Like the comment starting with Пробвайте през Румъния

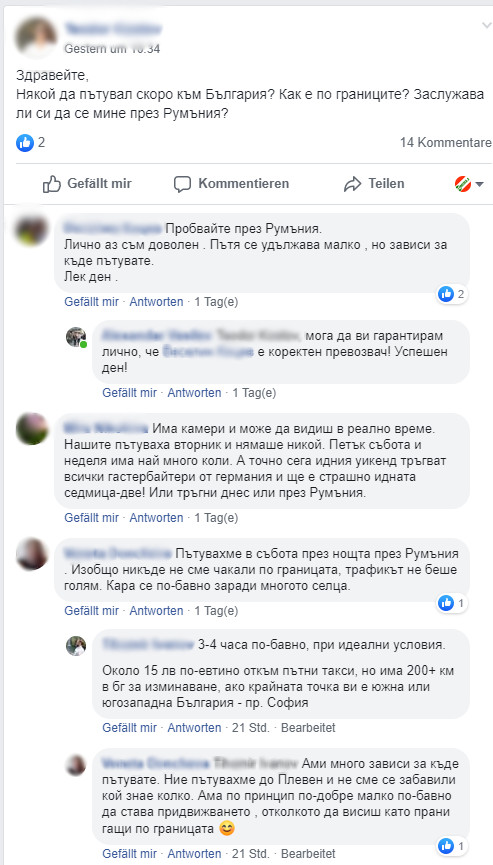(92, 302)
